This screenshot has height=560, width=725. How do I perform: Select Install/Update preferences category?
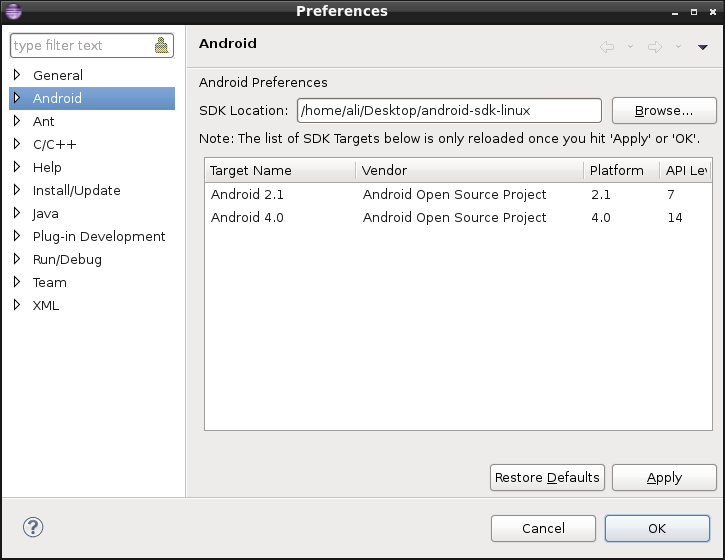(x=77, y=190)
